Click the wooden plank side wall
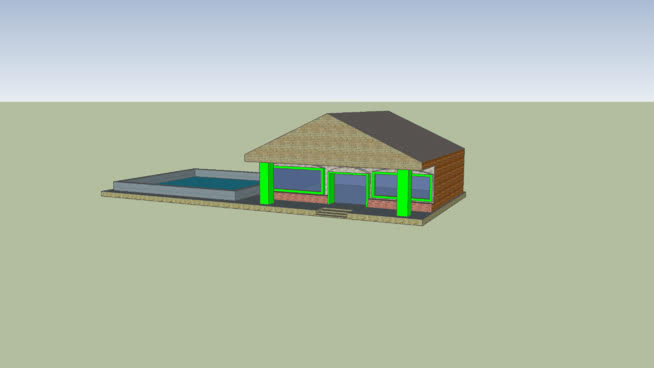 (x=450, y=179)
